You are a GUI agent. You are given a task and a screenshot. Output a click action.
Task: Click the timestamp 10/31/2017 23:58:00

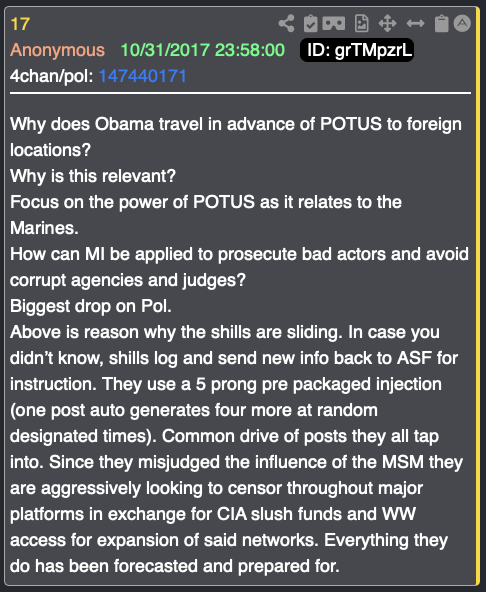[202, 50]
